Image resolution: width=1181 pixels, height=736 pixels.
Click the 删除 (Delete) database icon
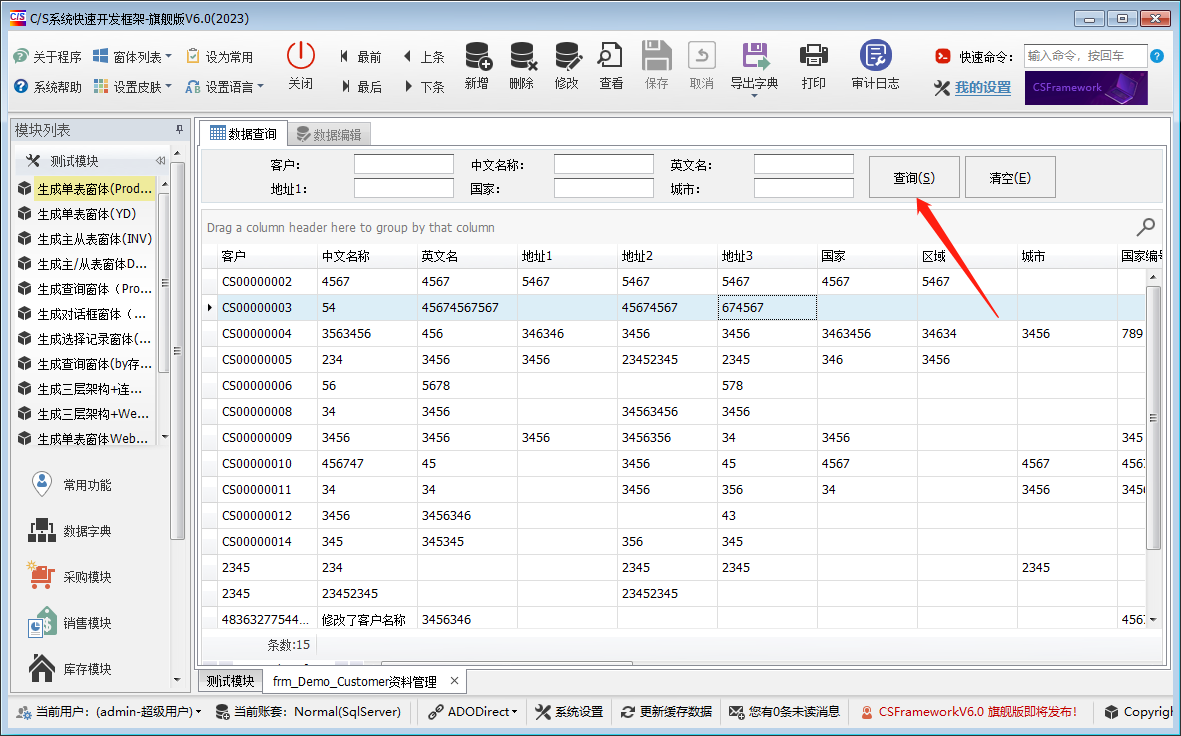click(521, 56)
